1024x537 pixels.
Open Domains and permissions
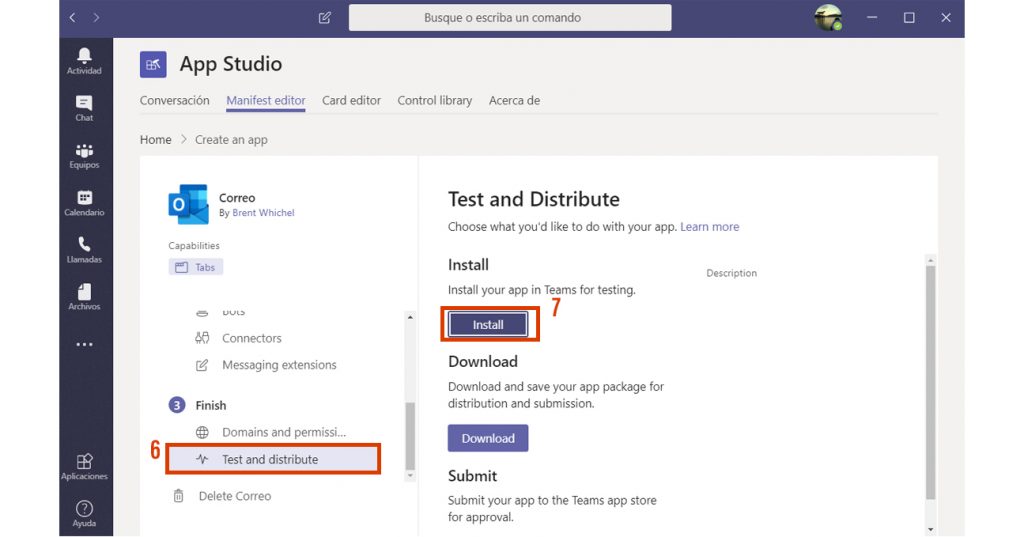tap(270, 432)
